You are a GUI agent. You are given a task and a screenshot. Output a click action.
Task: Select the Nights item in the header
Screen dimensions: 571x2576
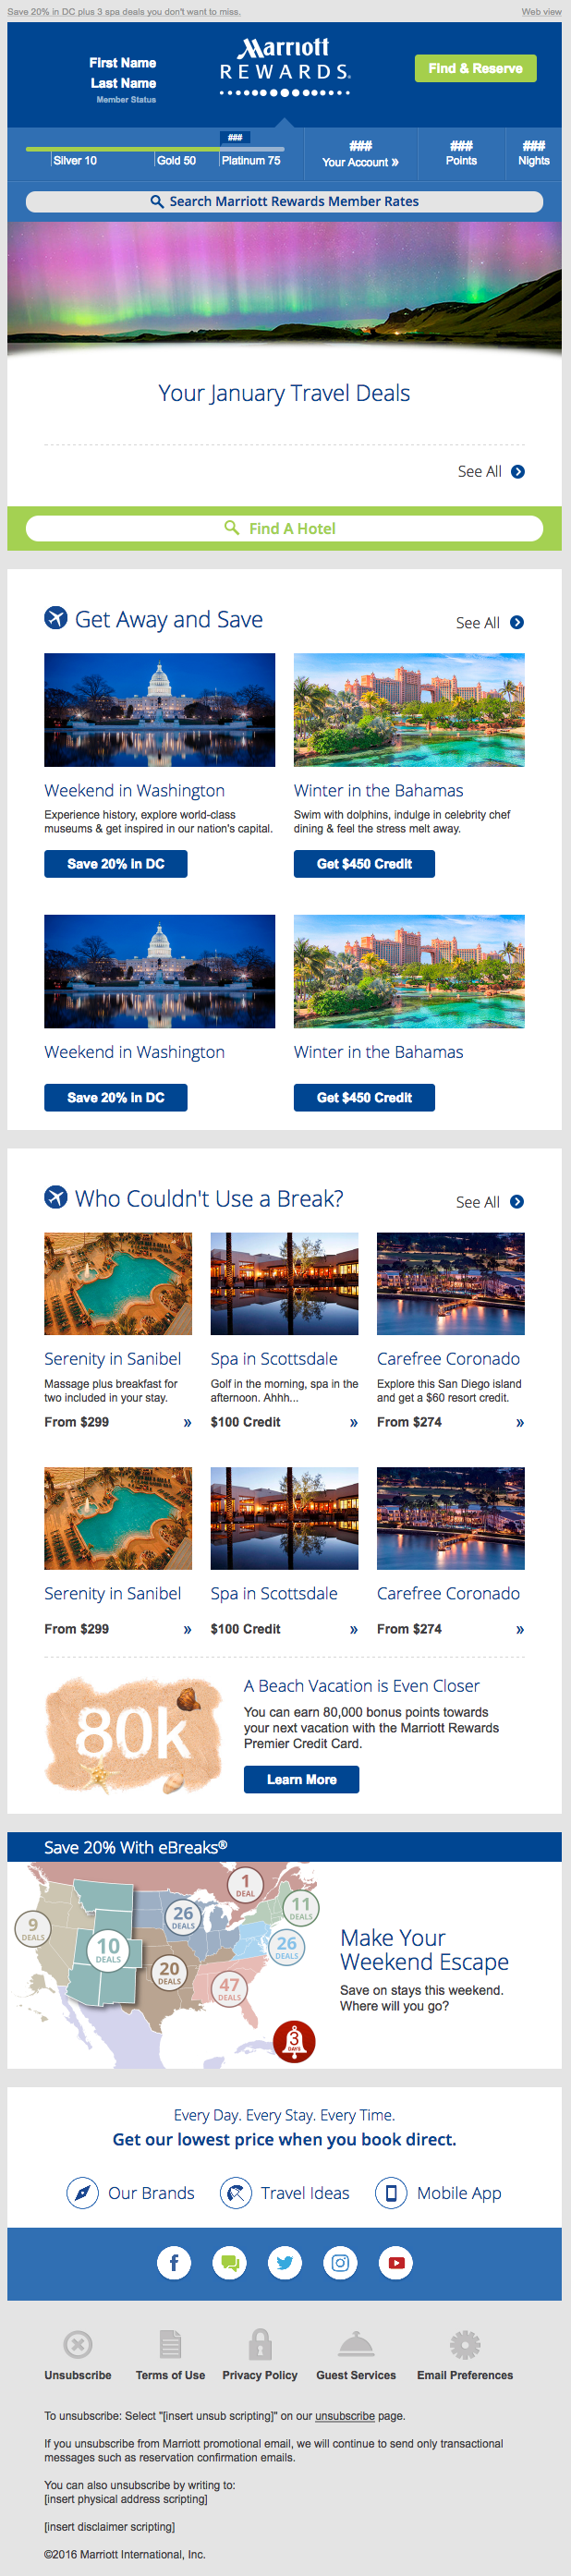coord(534,154)
